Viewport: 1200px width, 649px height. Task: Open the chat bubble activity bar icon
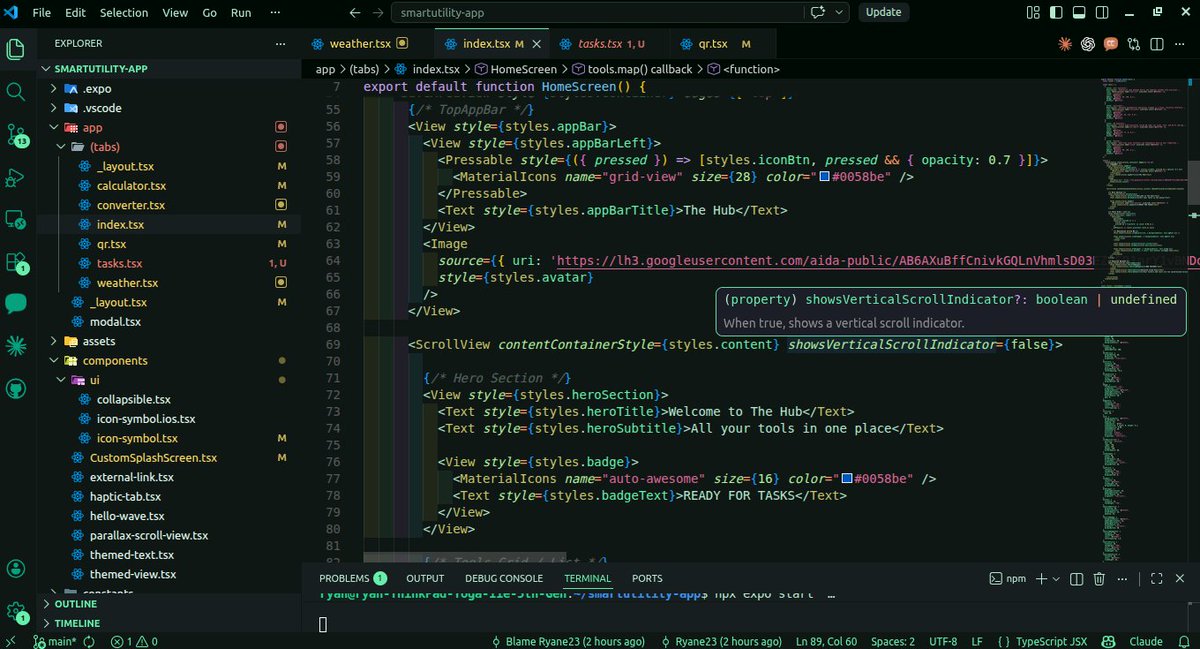coord(16,304)
